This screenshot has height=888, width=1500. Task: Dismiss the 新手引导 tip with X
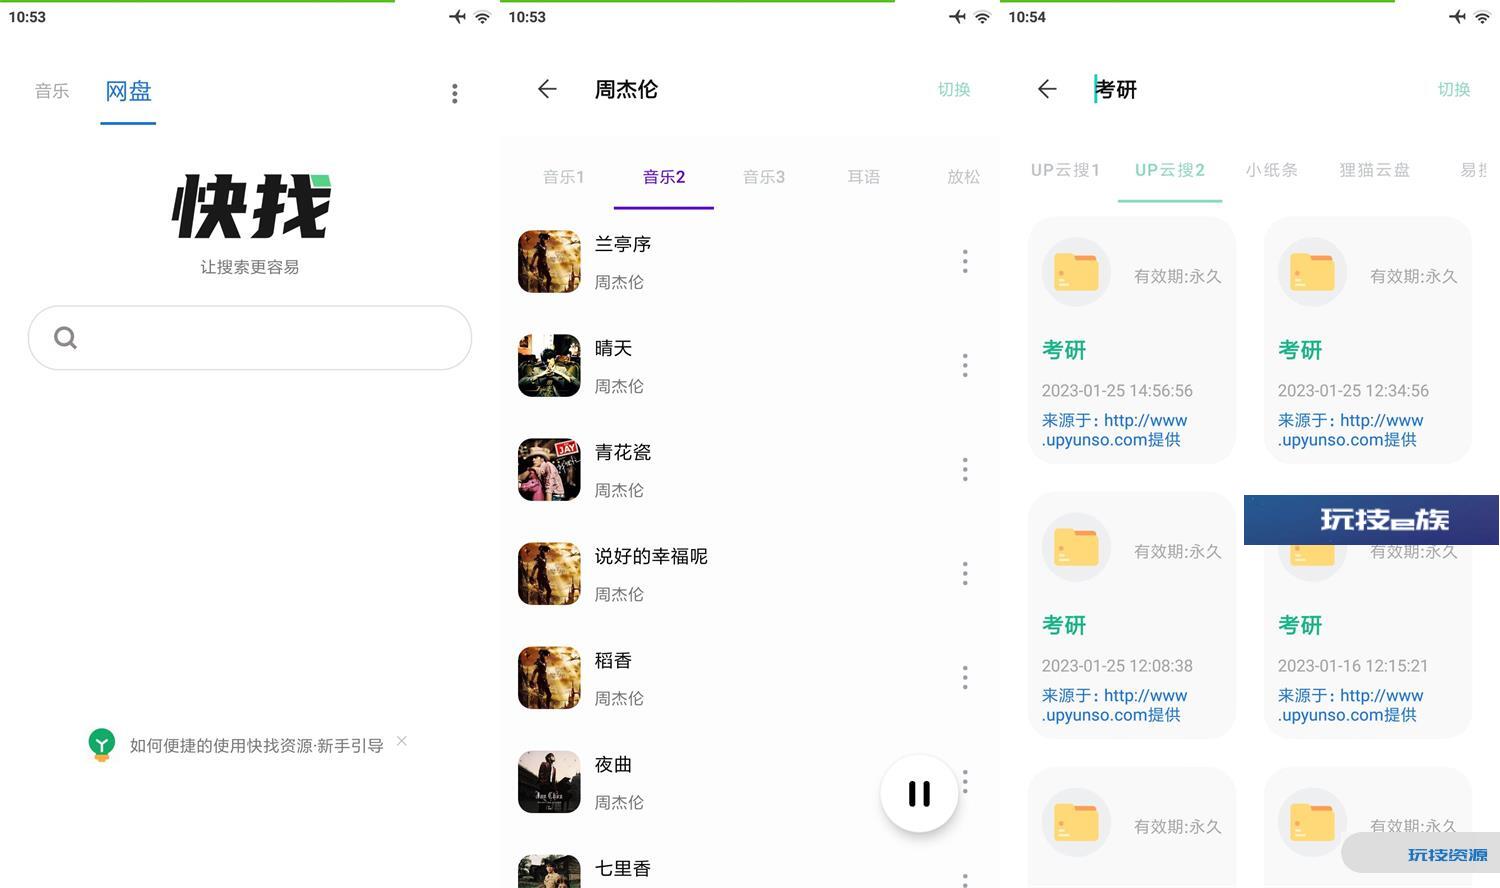click(x=402, y=741)
